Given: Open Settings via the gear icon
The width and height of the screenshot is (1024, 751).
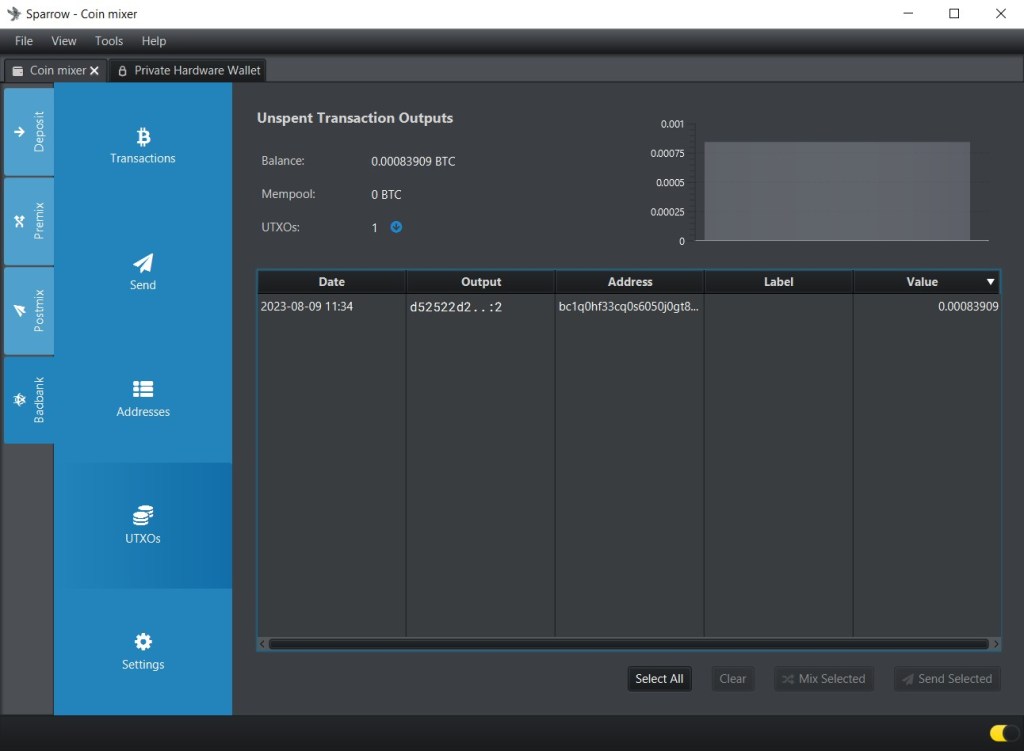Looking at the screenshot, I should tap(143, 642).
